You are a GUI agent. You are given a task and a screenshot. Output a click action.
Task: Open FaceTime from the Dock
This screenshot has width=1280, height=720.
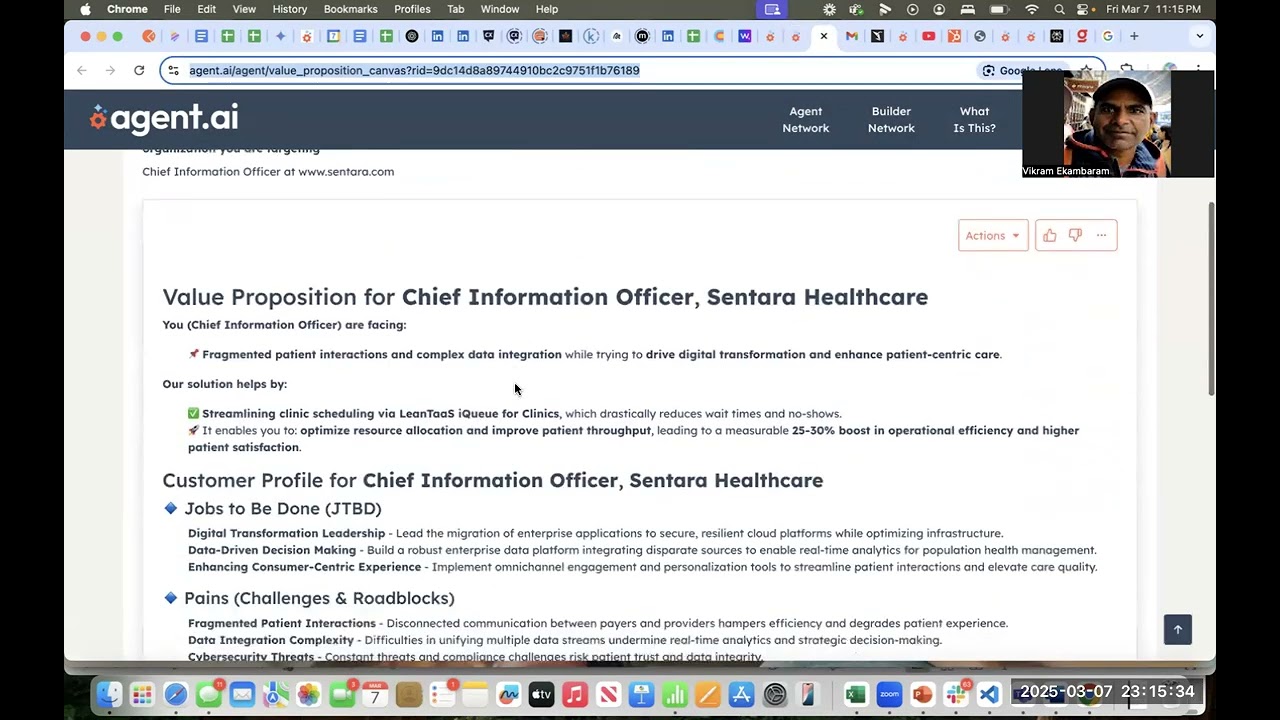(x=342, y=694)
